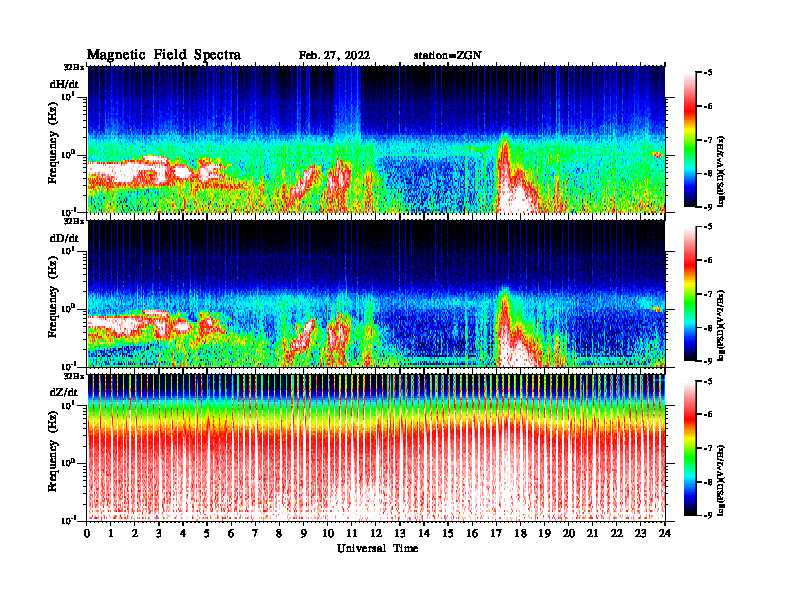Click the "station=ZGN" label

point(448,56)
